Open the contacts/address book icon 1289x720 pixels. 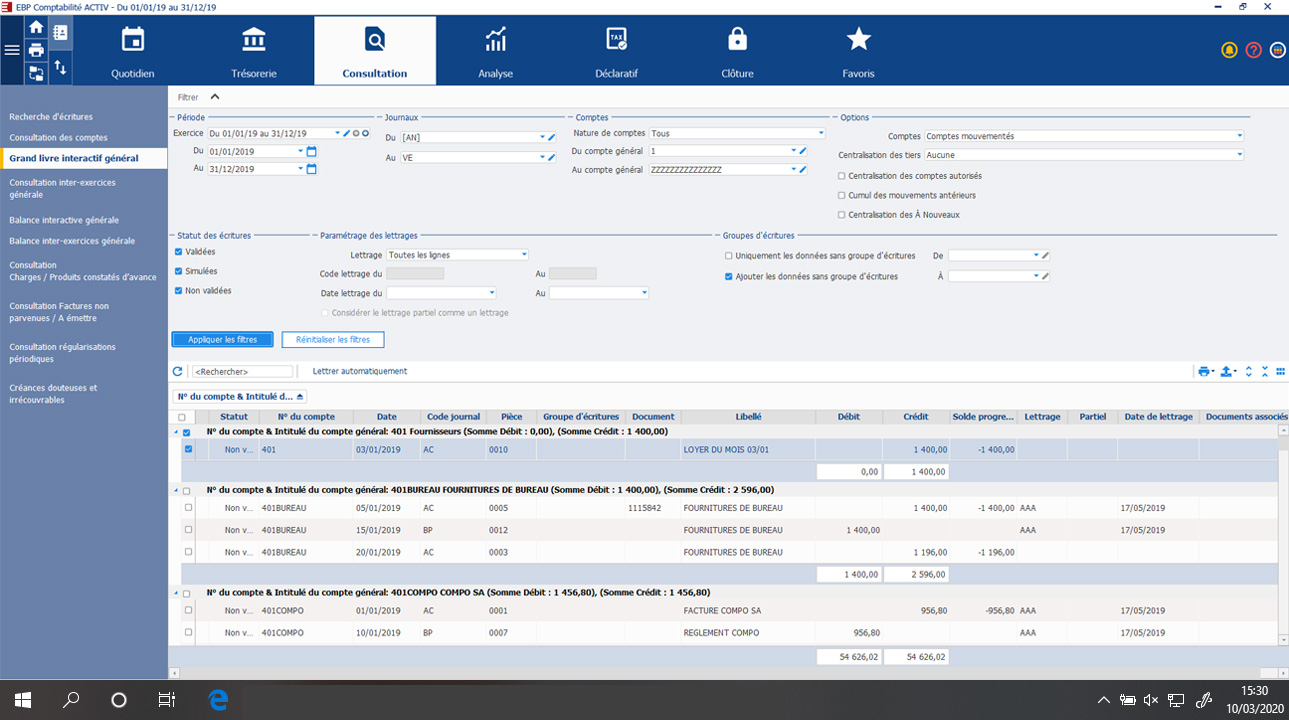60,32
